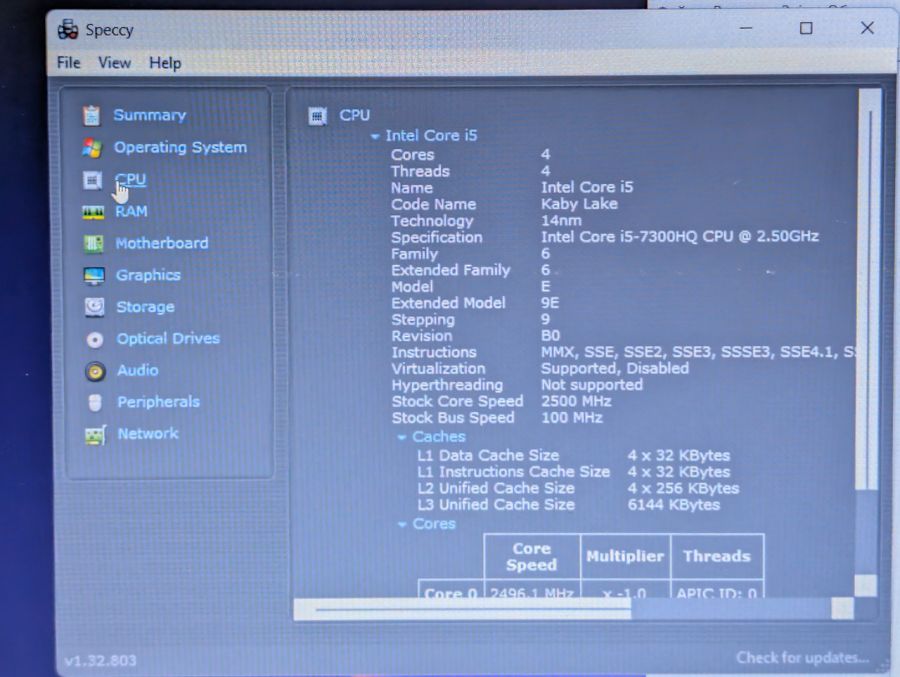Click the Stock Core Speed value 2500 MHz
The width and height of the screenshot is (900, 677).
(576, 401)
